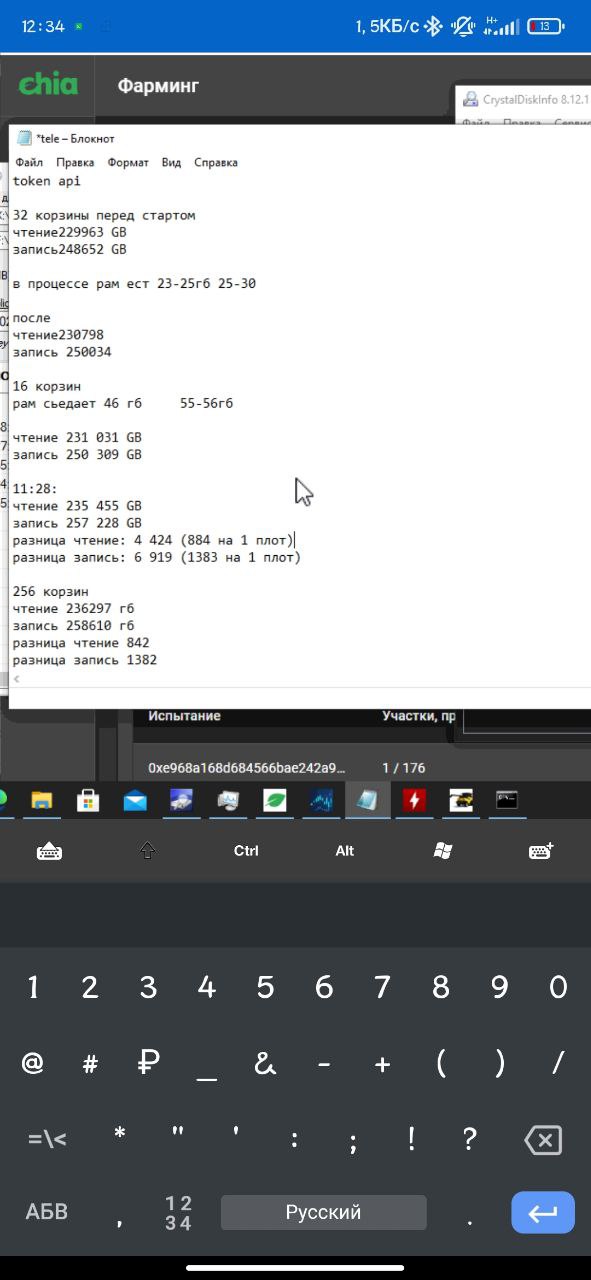This screenshot has height=1280, width=591.
Task: Click the 'token api' line in Notepad
Action: point(46,181)
